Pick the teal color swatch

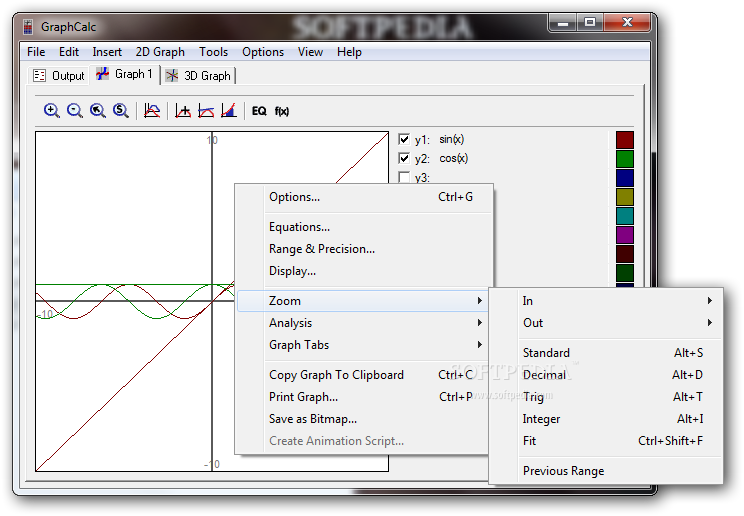coord(625,216)
